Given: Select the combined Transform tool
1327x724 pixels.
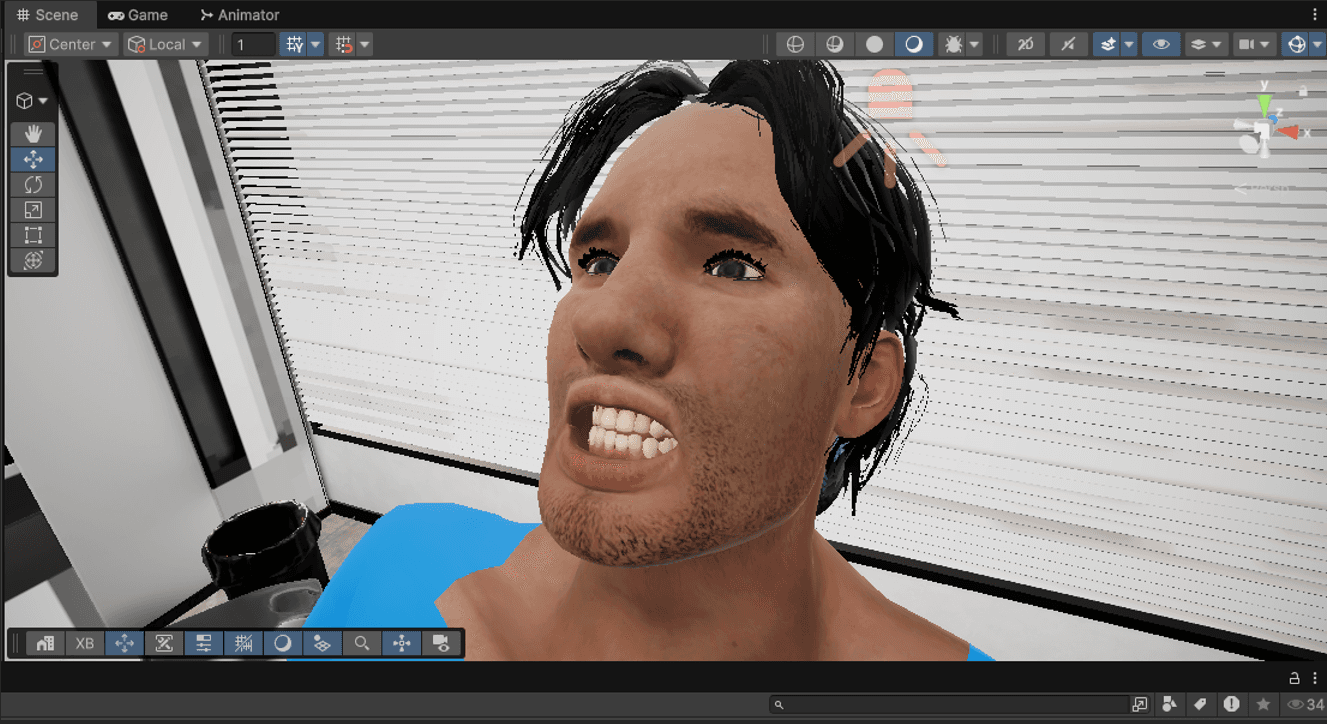Looking at the screenshot, I should [x=33, y=260].
